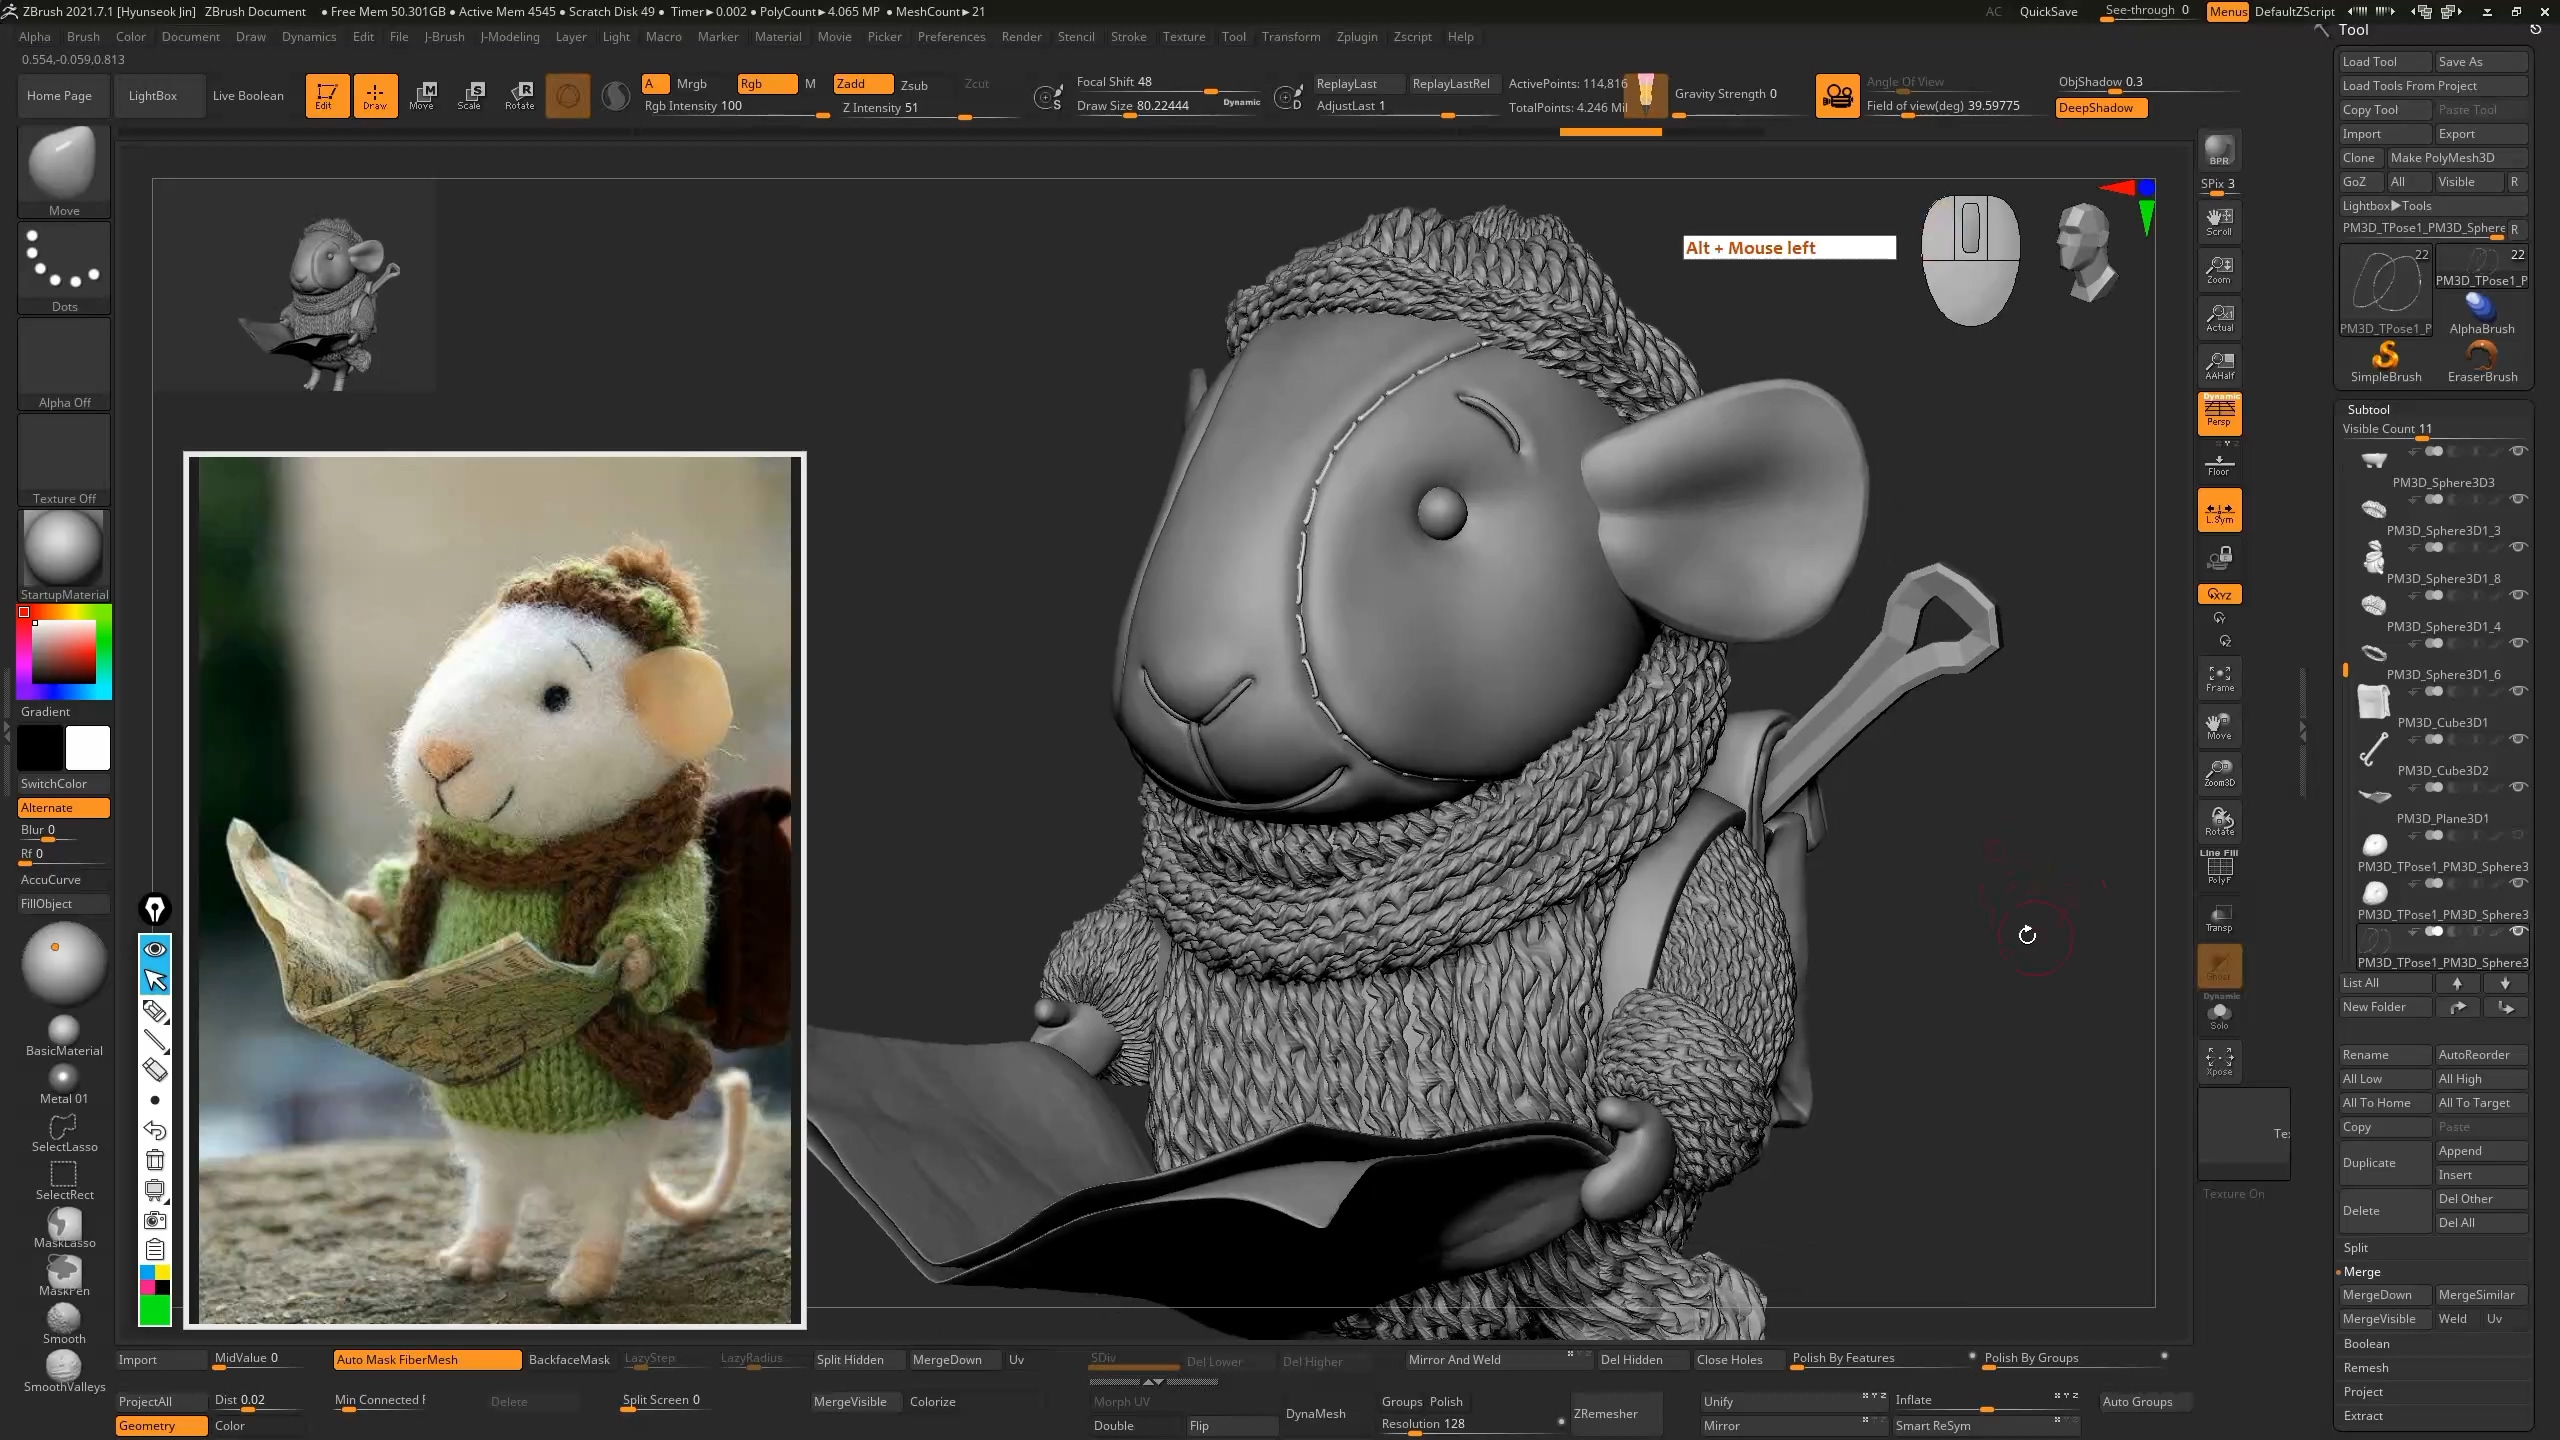Click the BPR render icon
Screen dimensions: 2560x1440
[x=2219, y=150]
